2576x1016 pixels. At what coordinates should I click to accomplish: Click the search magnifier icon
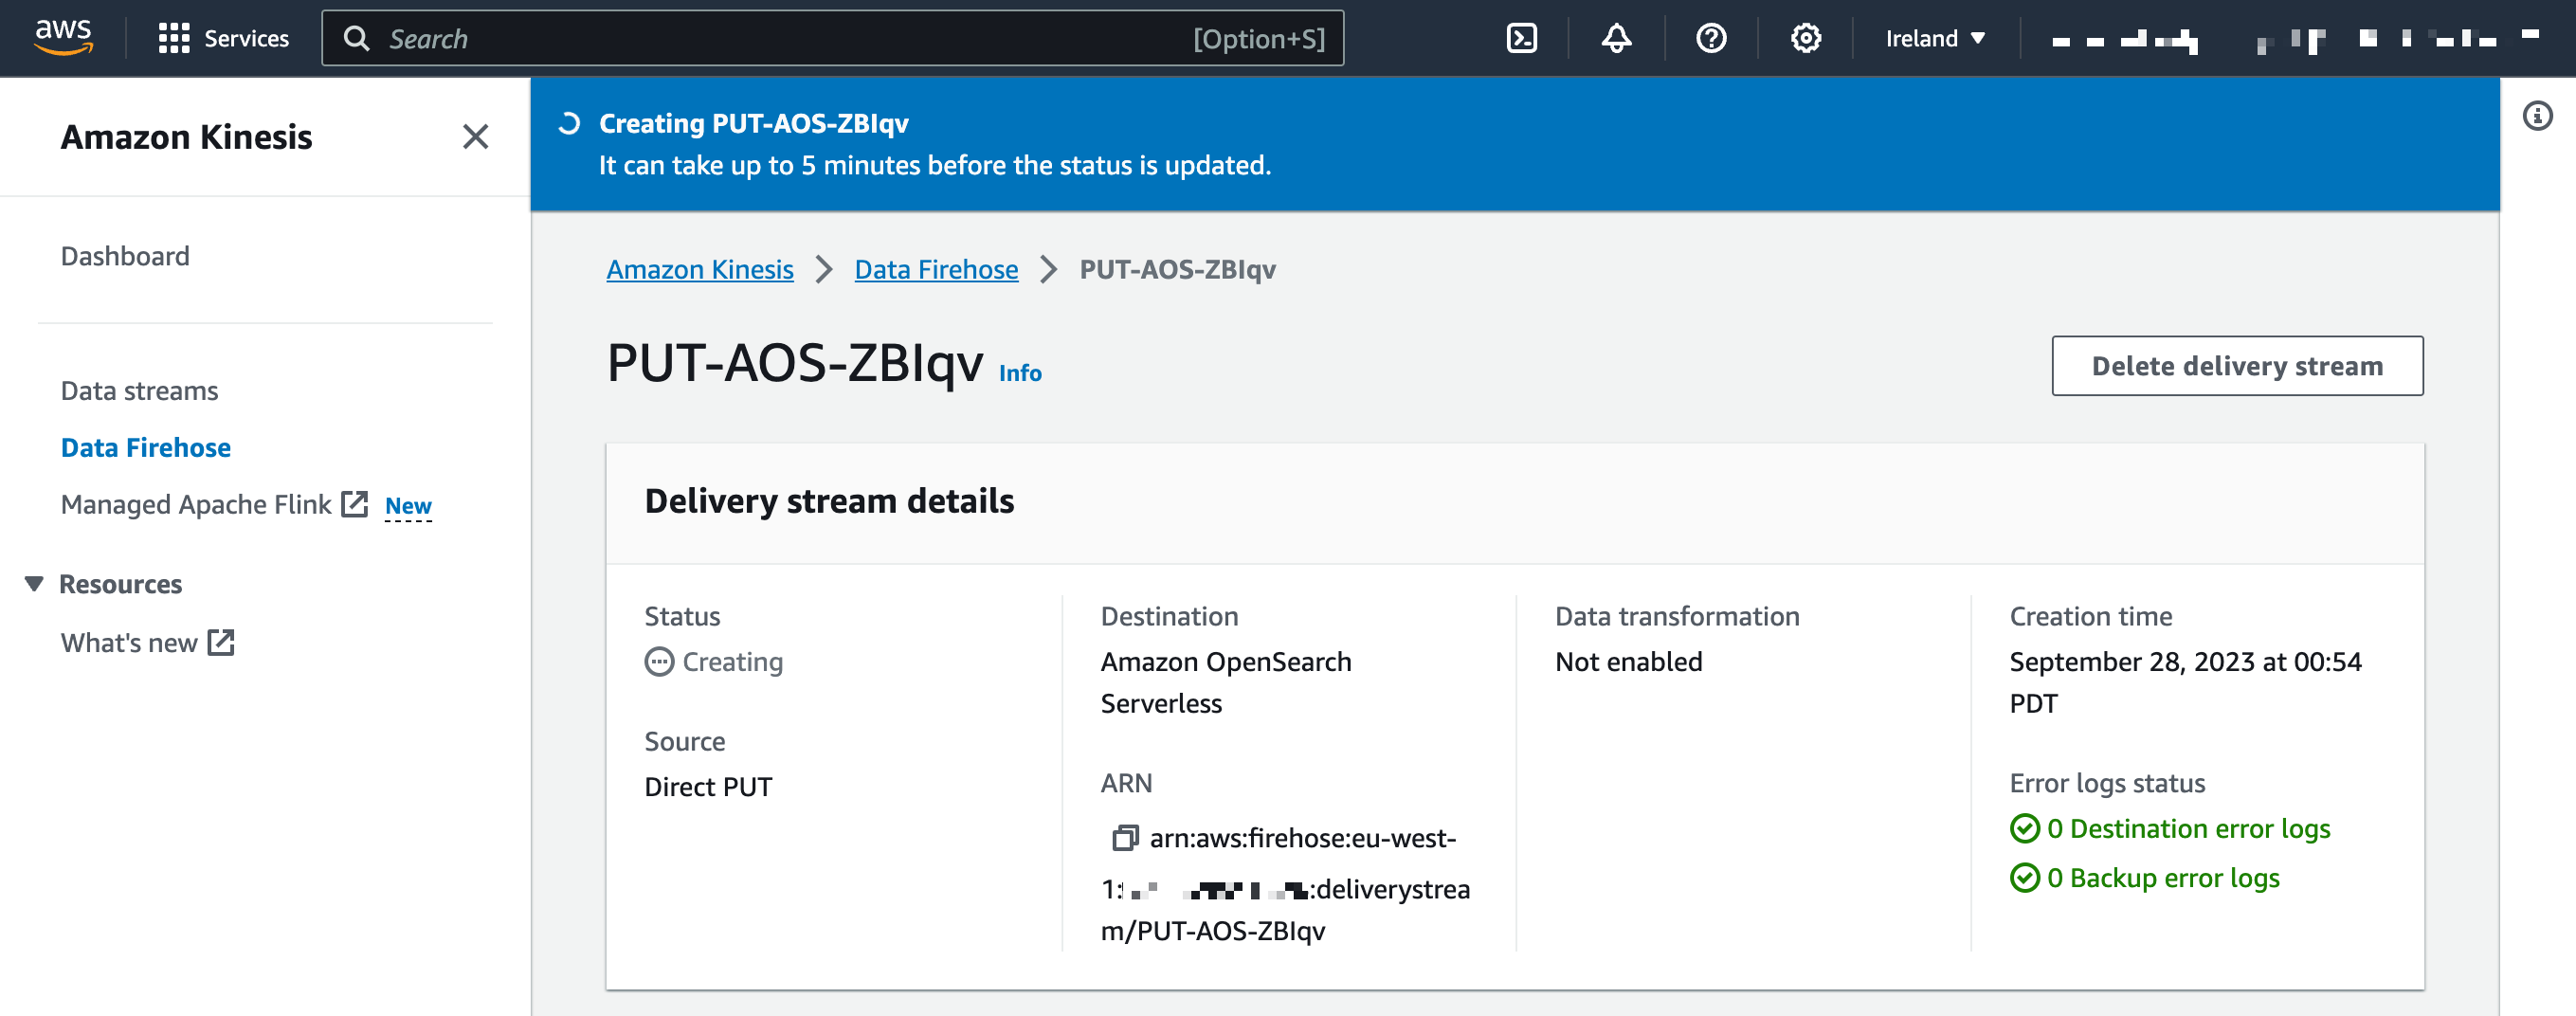357,38
